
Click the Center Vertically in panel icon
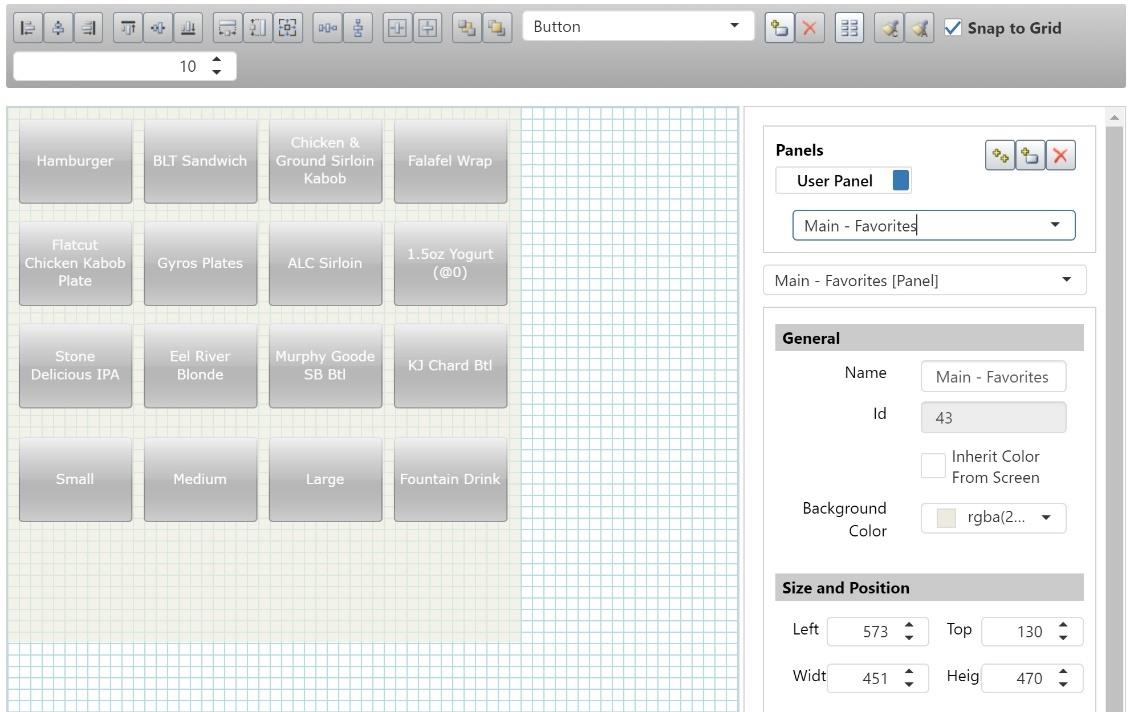pos(427,28)
